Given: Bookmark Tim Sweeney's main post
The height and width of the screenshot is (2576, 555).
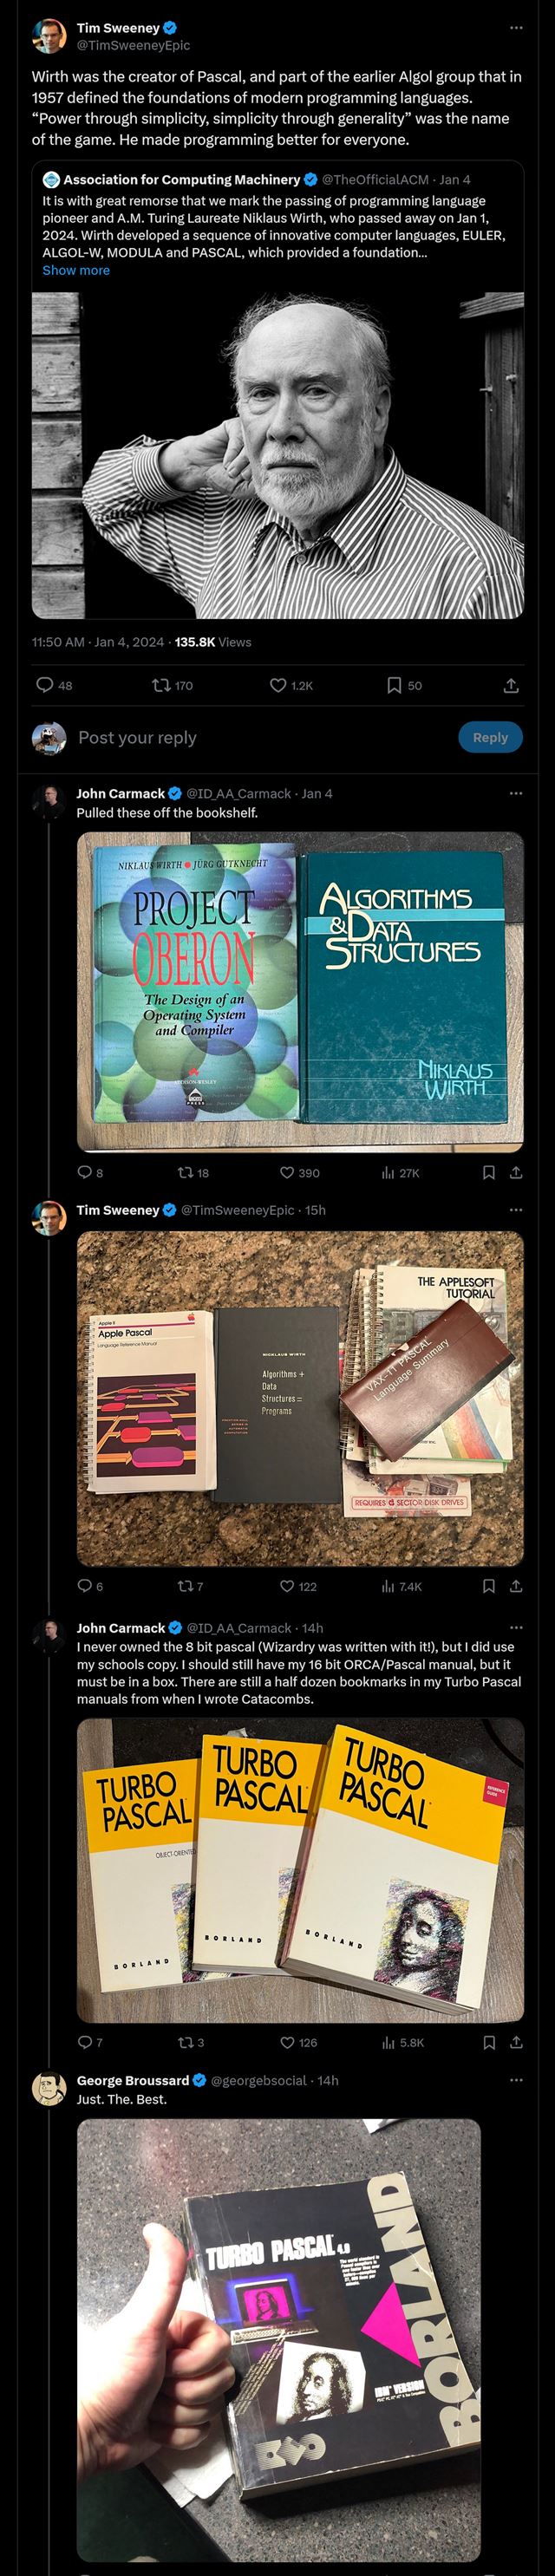Looking at the screenshot, I should (x=395, y=685).
